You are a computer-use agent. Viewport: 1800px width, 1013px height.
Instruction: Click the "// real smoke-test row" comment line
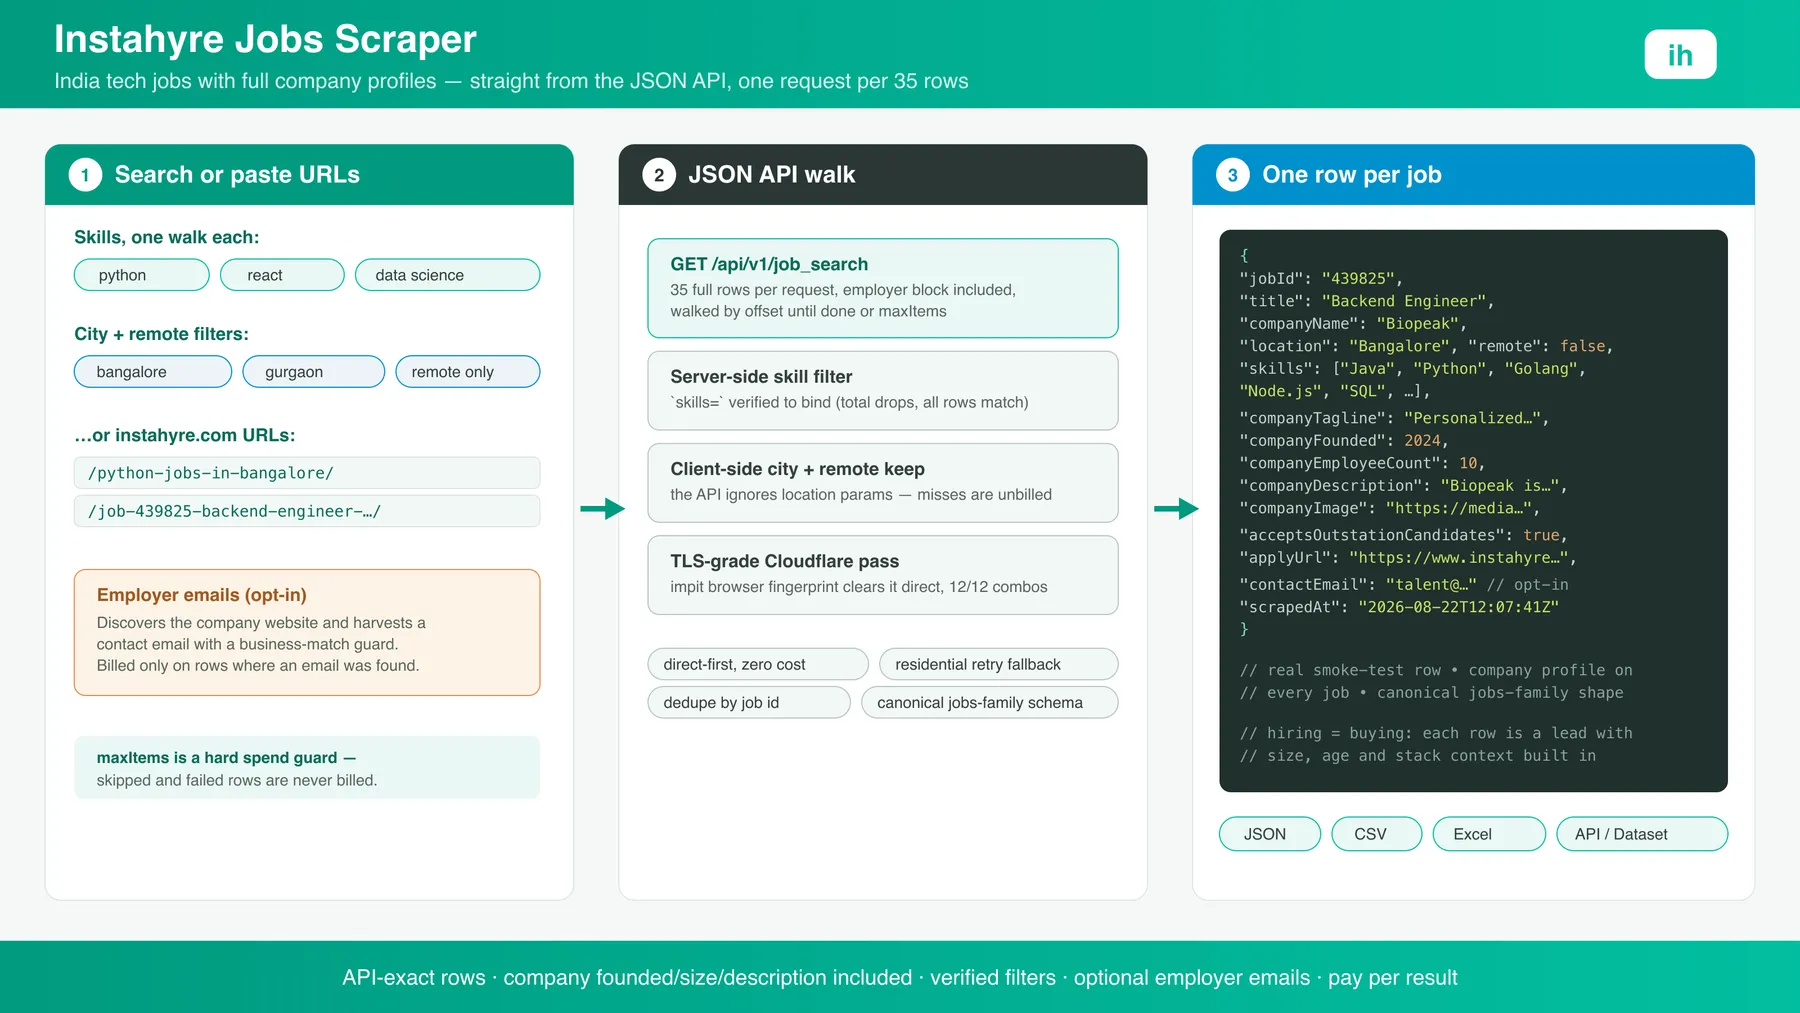(1436, 670)
